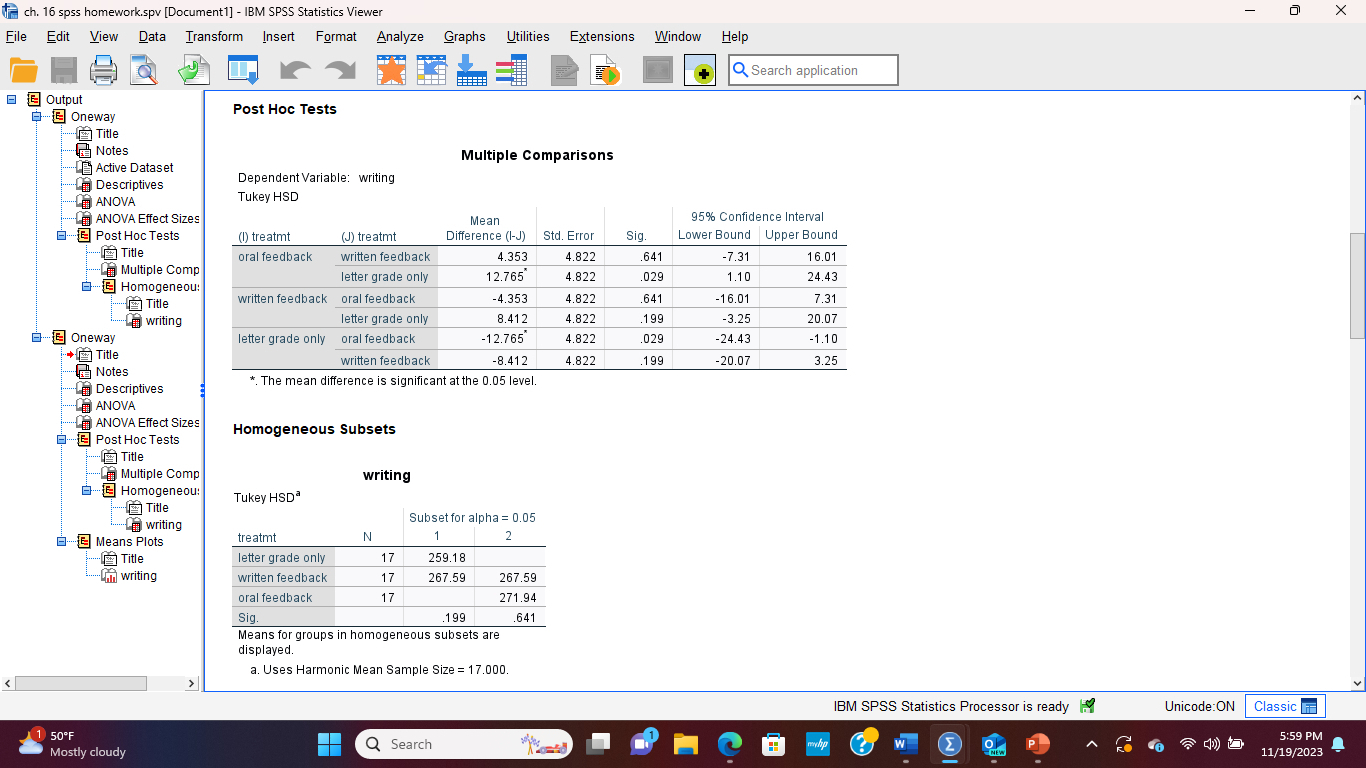
Task: Open Word from the taskbar
Action: click(x=906, y=744)
